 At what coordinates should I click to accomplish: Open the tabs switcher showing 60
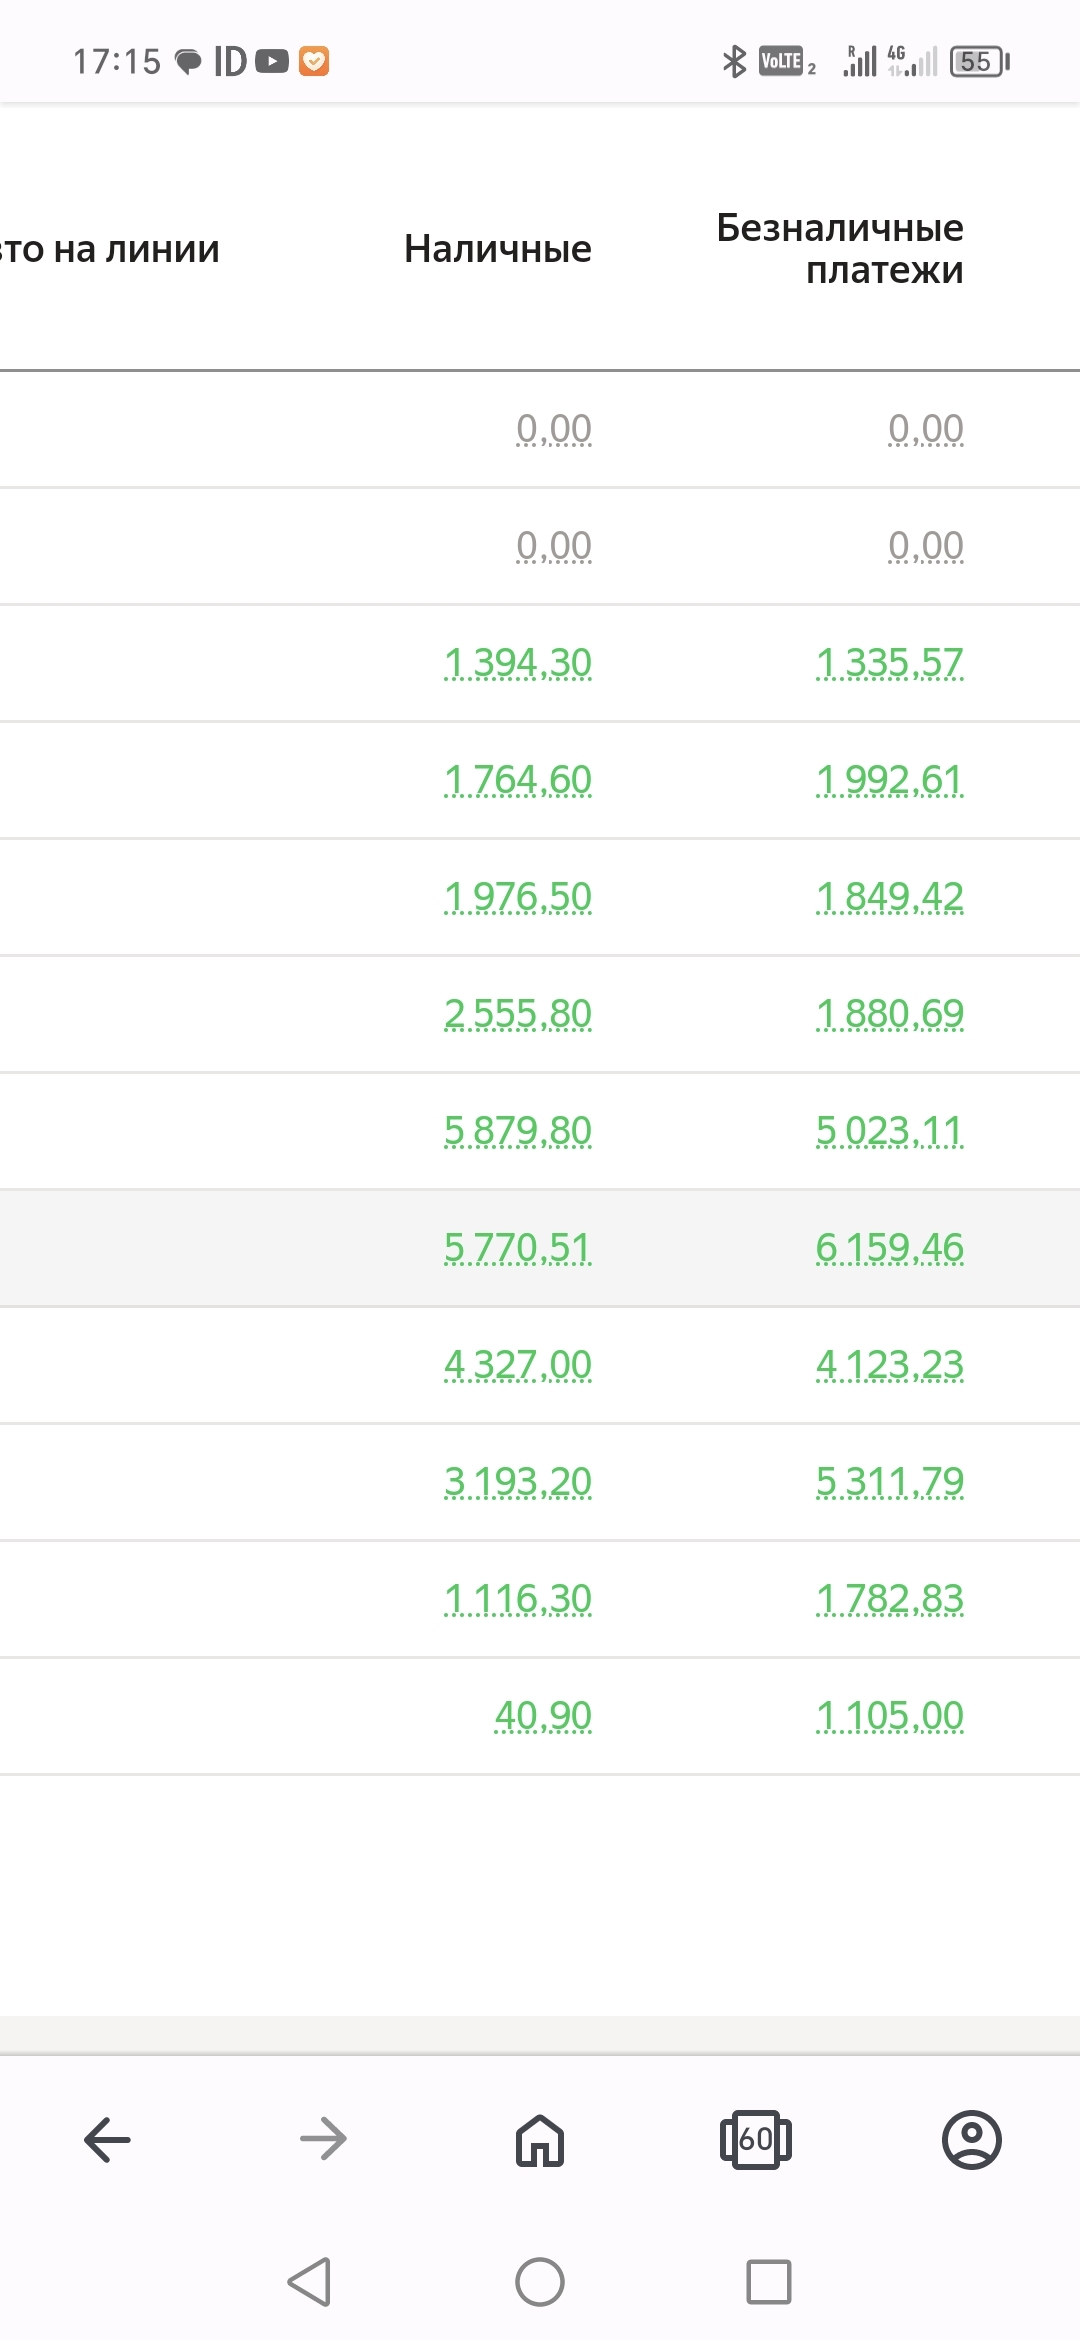pos(756,2140)
